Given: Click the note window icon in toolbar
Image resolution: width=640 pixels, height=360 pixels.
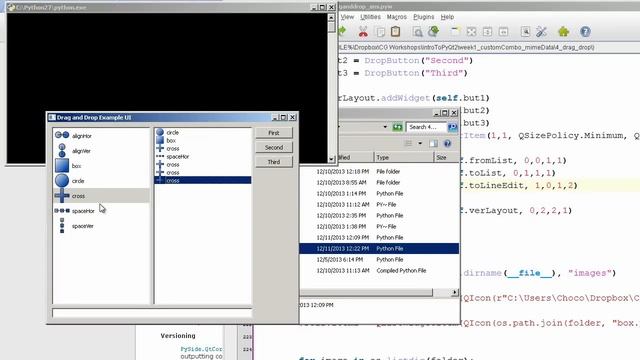Looking at the screenshot, I should pyautogui.click(x=455, y=31).
